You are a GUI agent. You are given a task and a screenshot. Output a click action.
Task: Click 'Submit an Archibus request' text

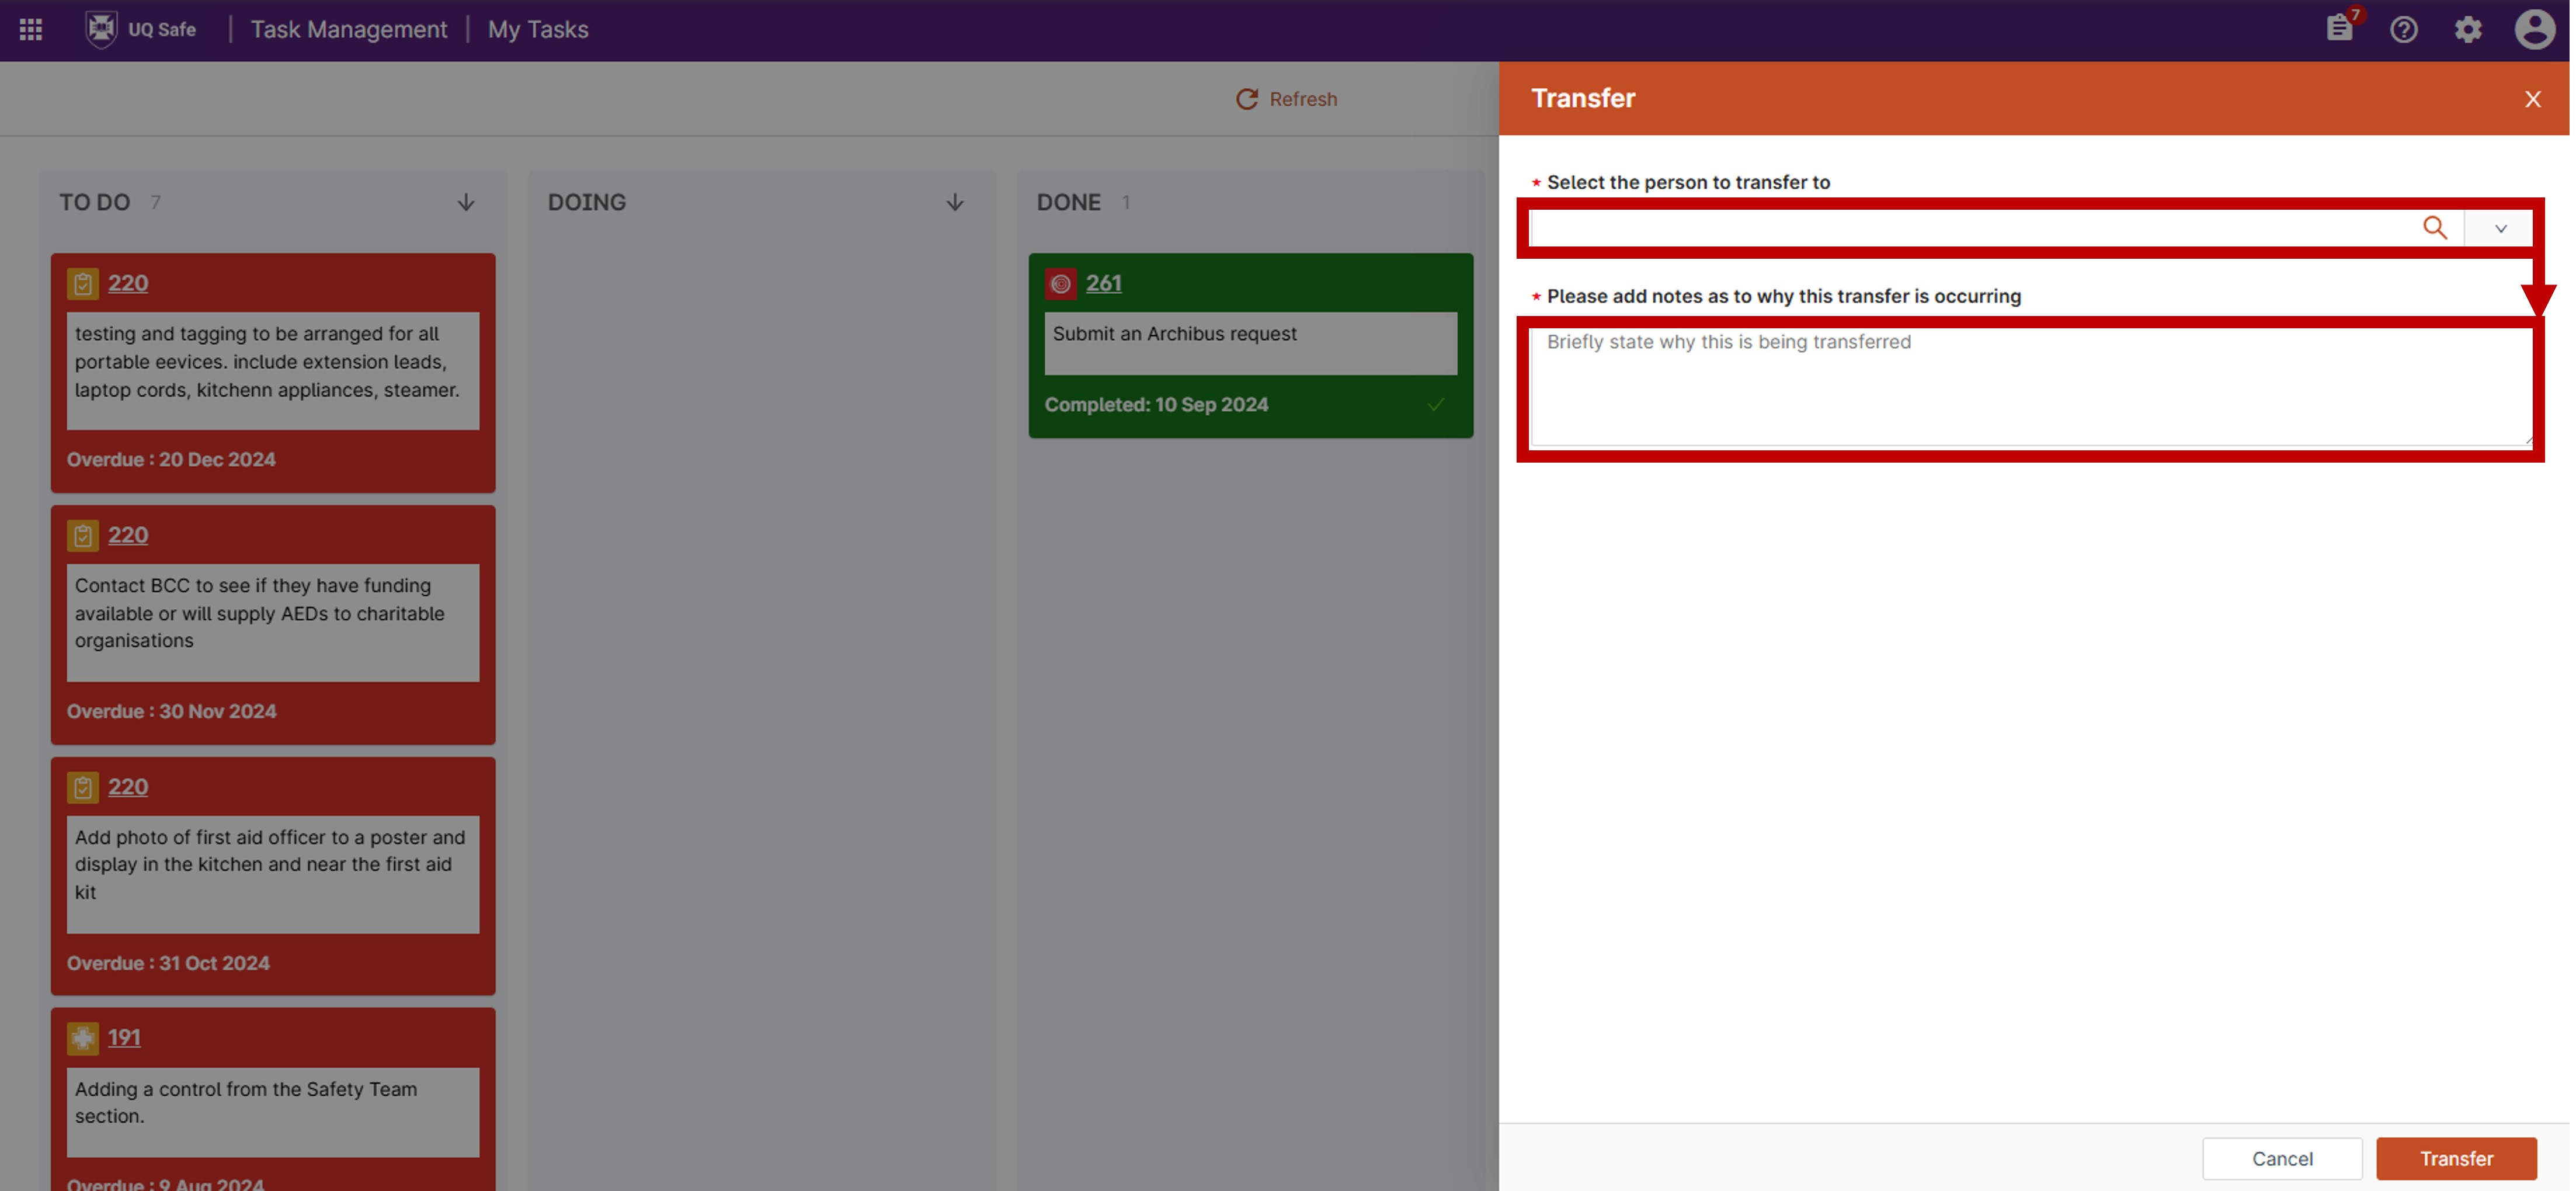tap(1174, 334)
